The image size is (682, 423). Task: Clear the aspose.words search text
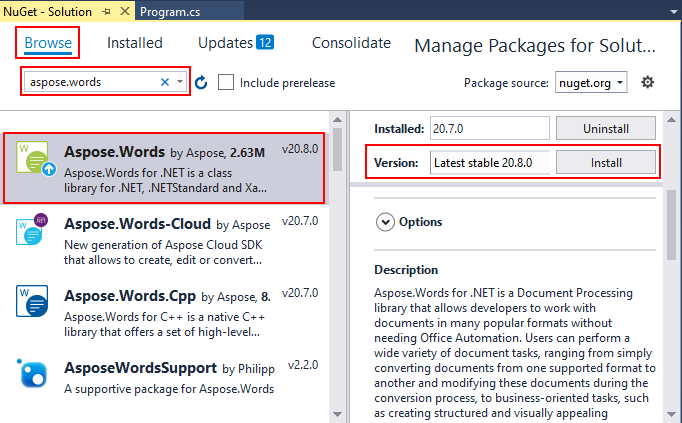pos(164,82)
